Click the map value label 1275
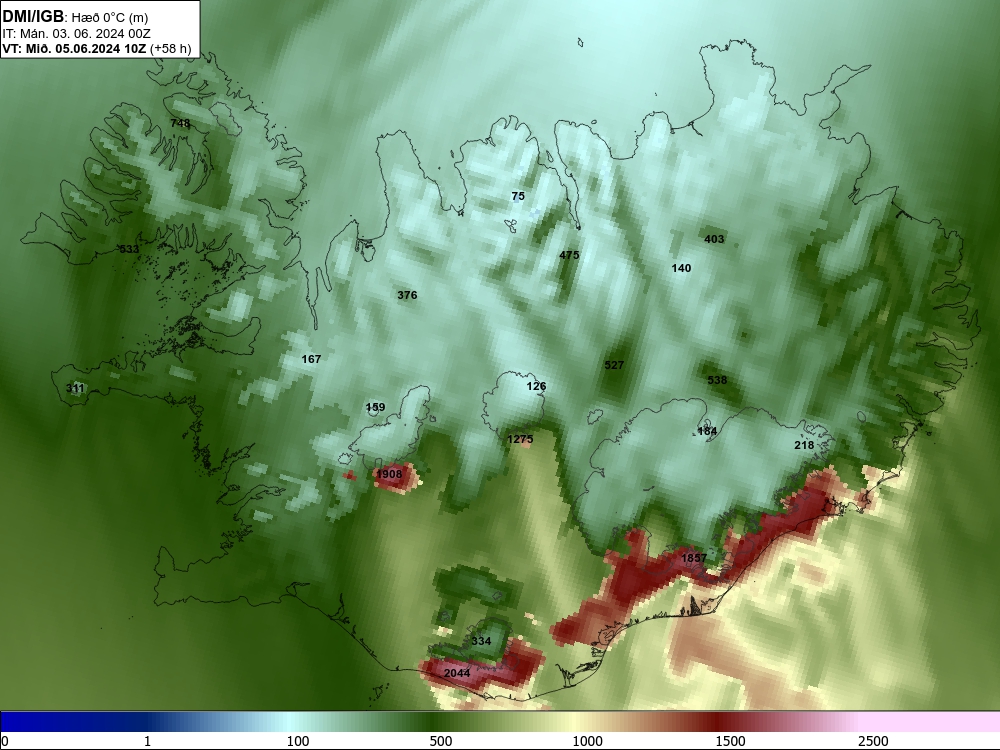The width and height of the screenshot is (1000, 750). pyautogui.click(x=520, y=439)
